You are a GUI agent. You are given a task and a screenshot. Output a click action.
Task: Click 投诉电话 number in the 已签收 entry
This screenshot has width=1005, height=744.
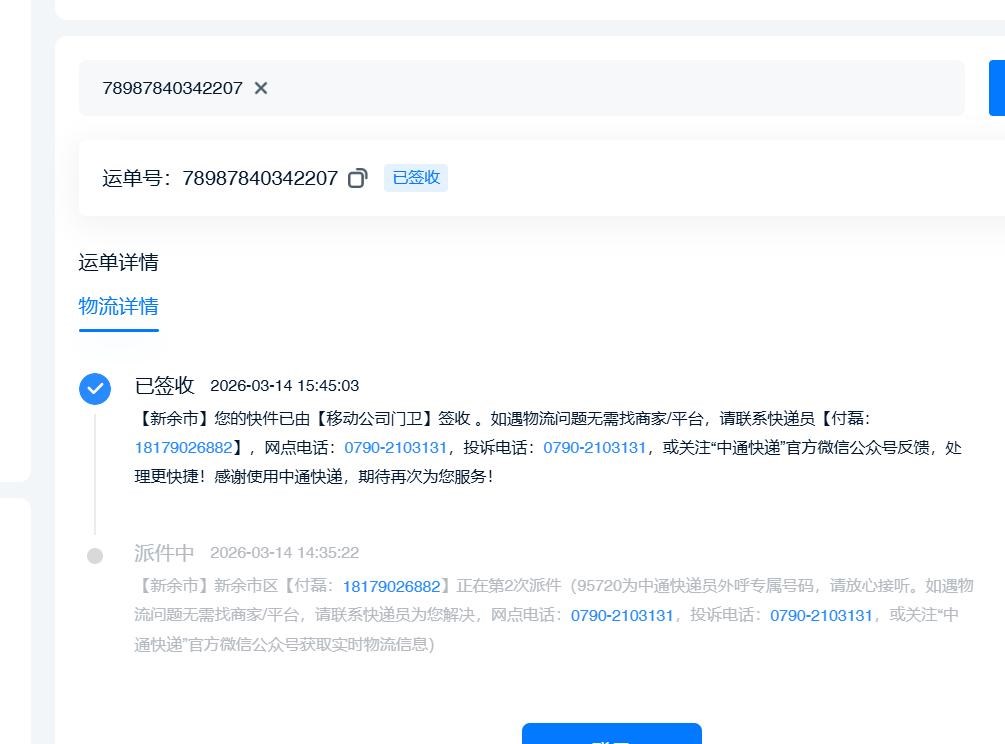click(x=594, y=447)
